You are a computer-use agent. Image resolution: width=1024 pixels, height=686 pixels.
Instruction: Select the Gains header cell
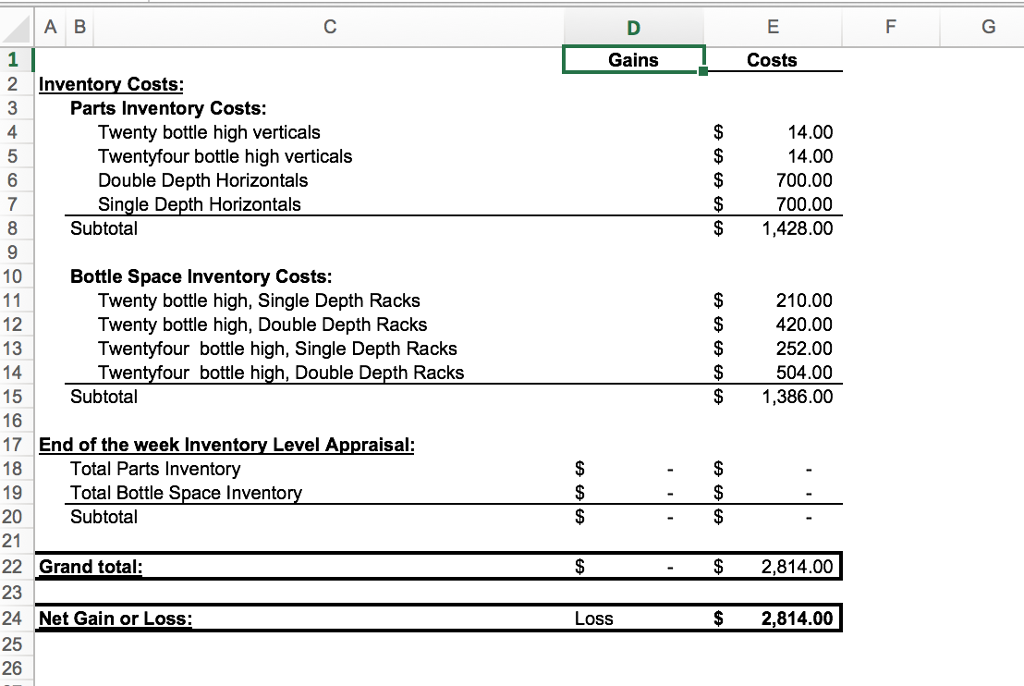tap(634, 60)
